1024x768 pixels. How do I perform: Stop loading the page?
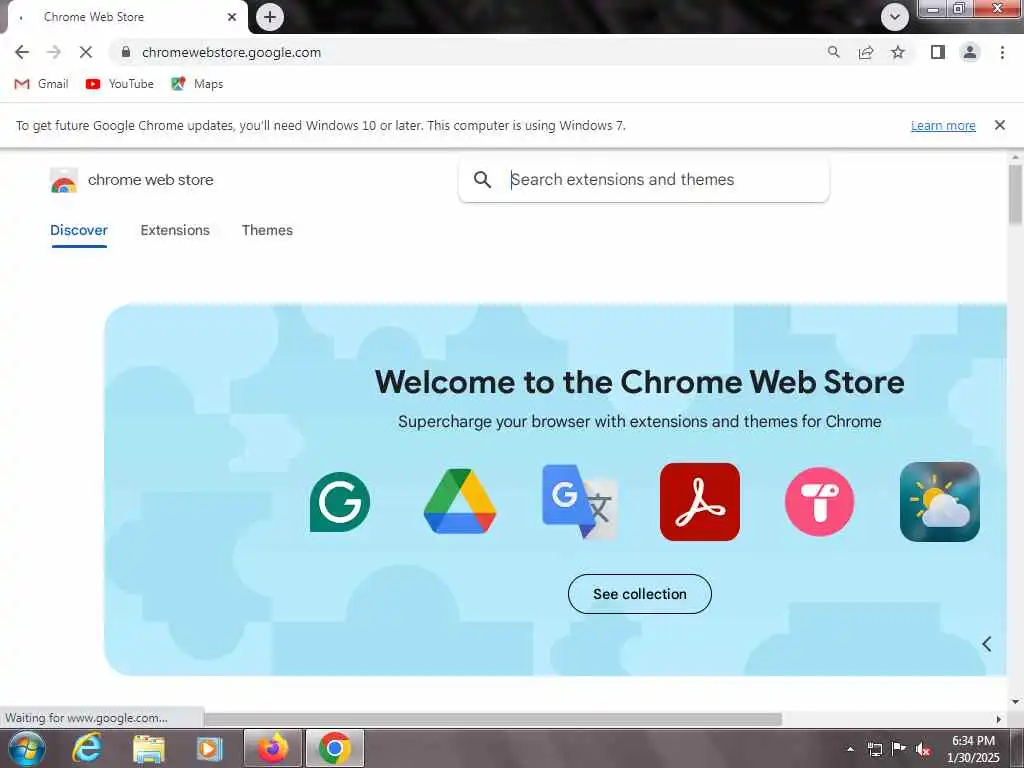[86, 52]
